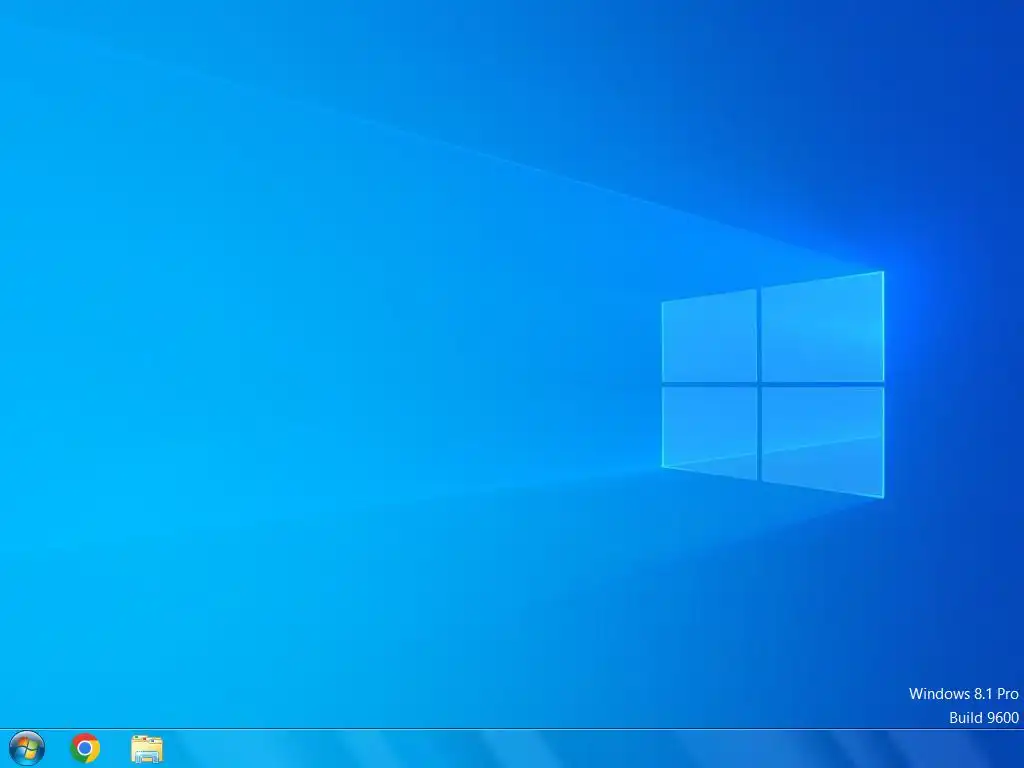Open the Start menu orb
This screenshot has width=1024, height=768.
tap(27, 748)
